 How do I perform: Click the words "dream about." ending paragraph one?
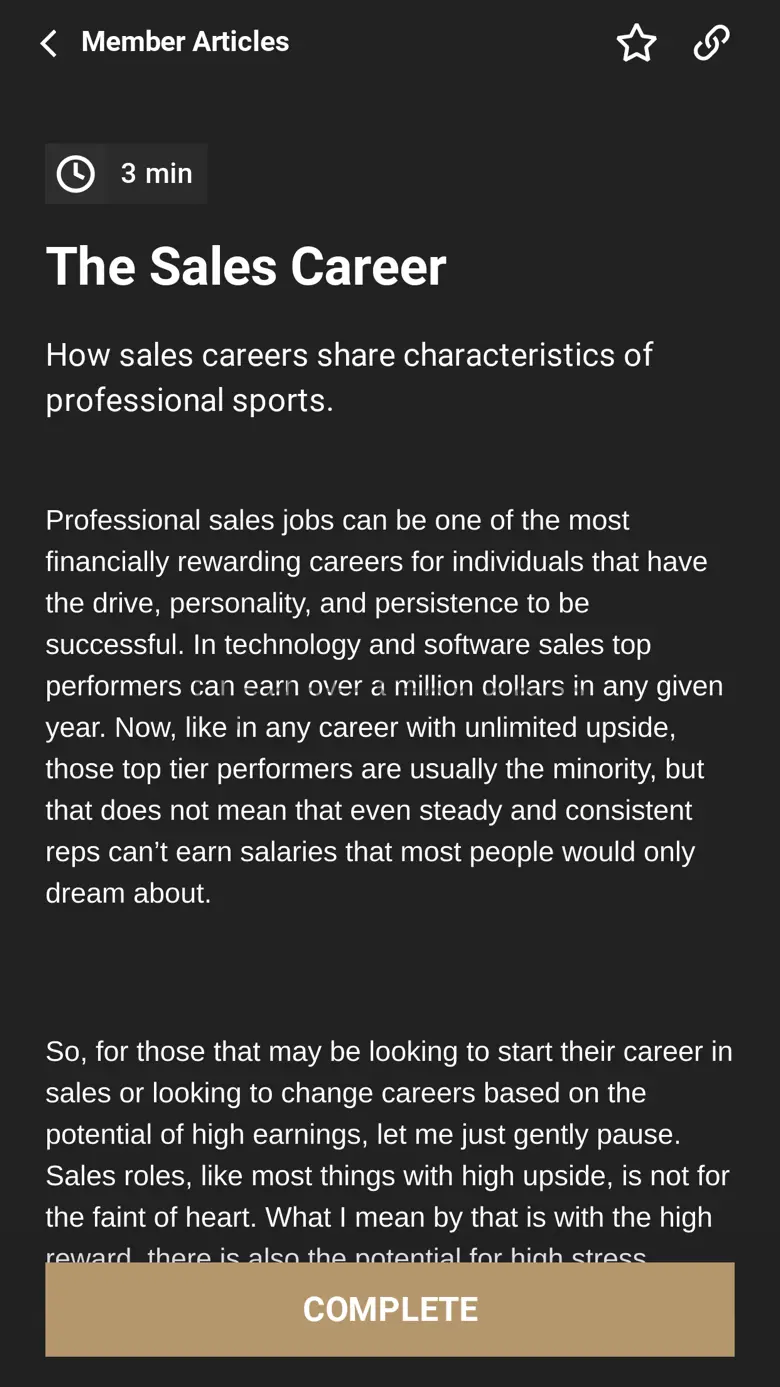pos(128,893)
